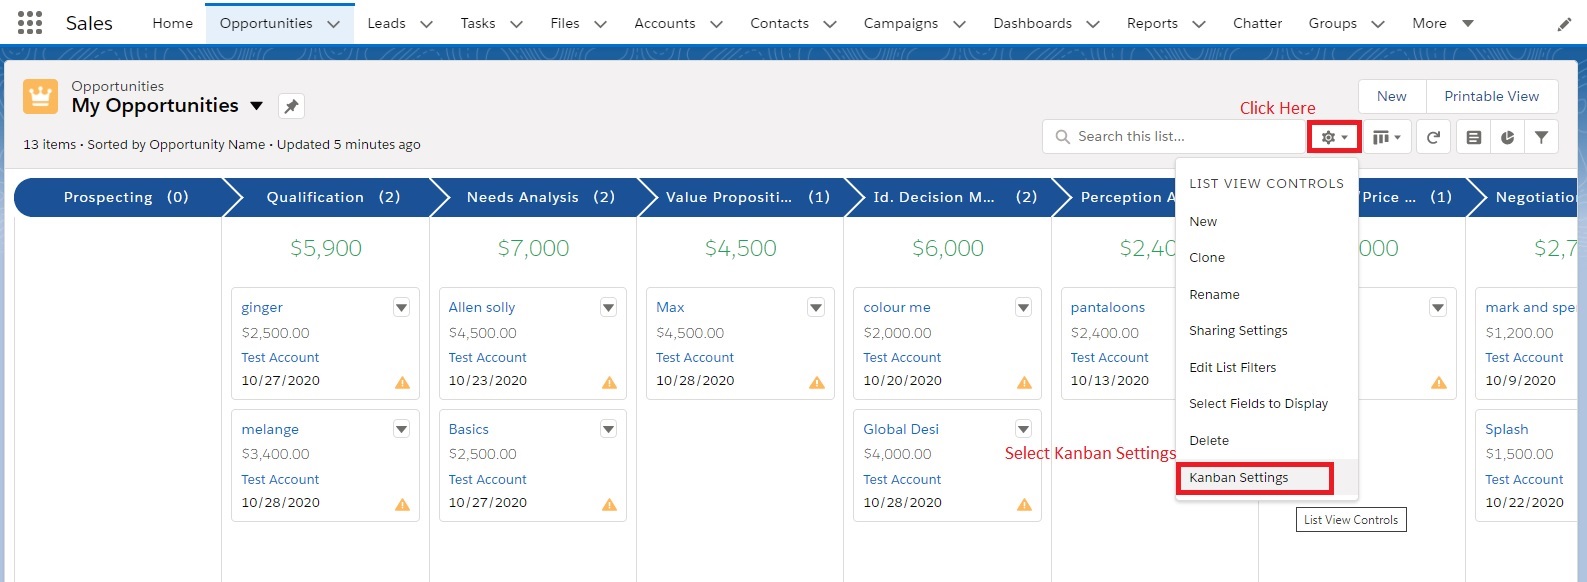Open the Tasks tab
This screenshot has width=1587, height=582.
pyautogui.click(x=478, y=23)
